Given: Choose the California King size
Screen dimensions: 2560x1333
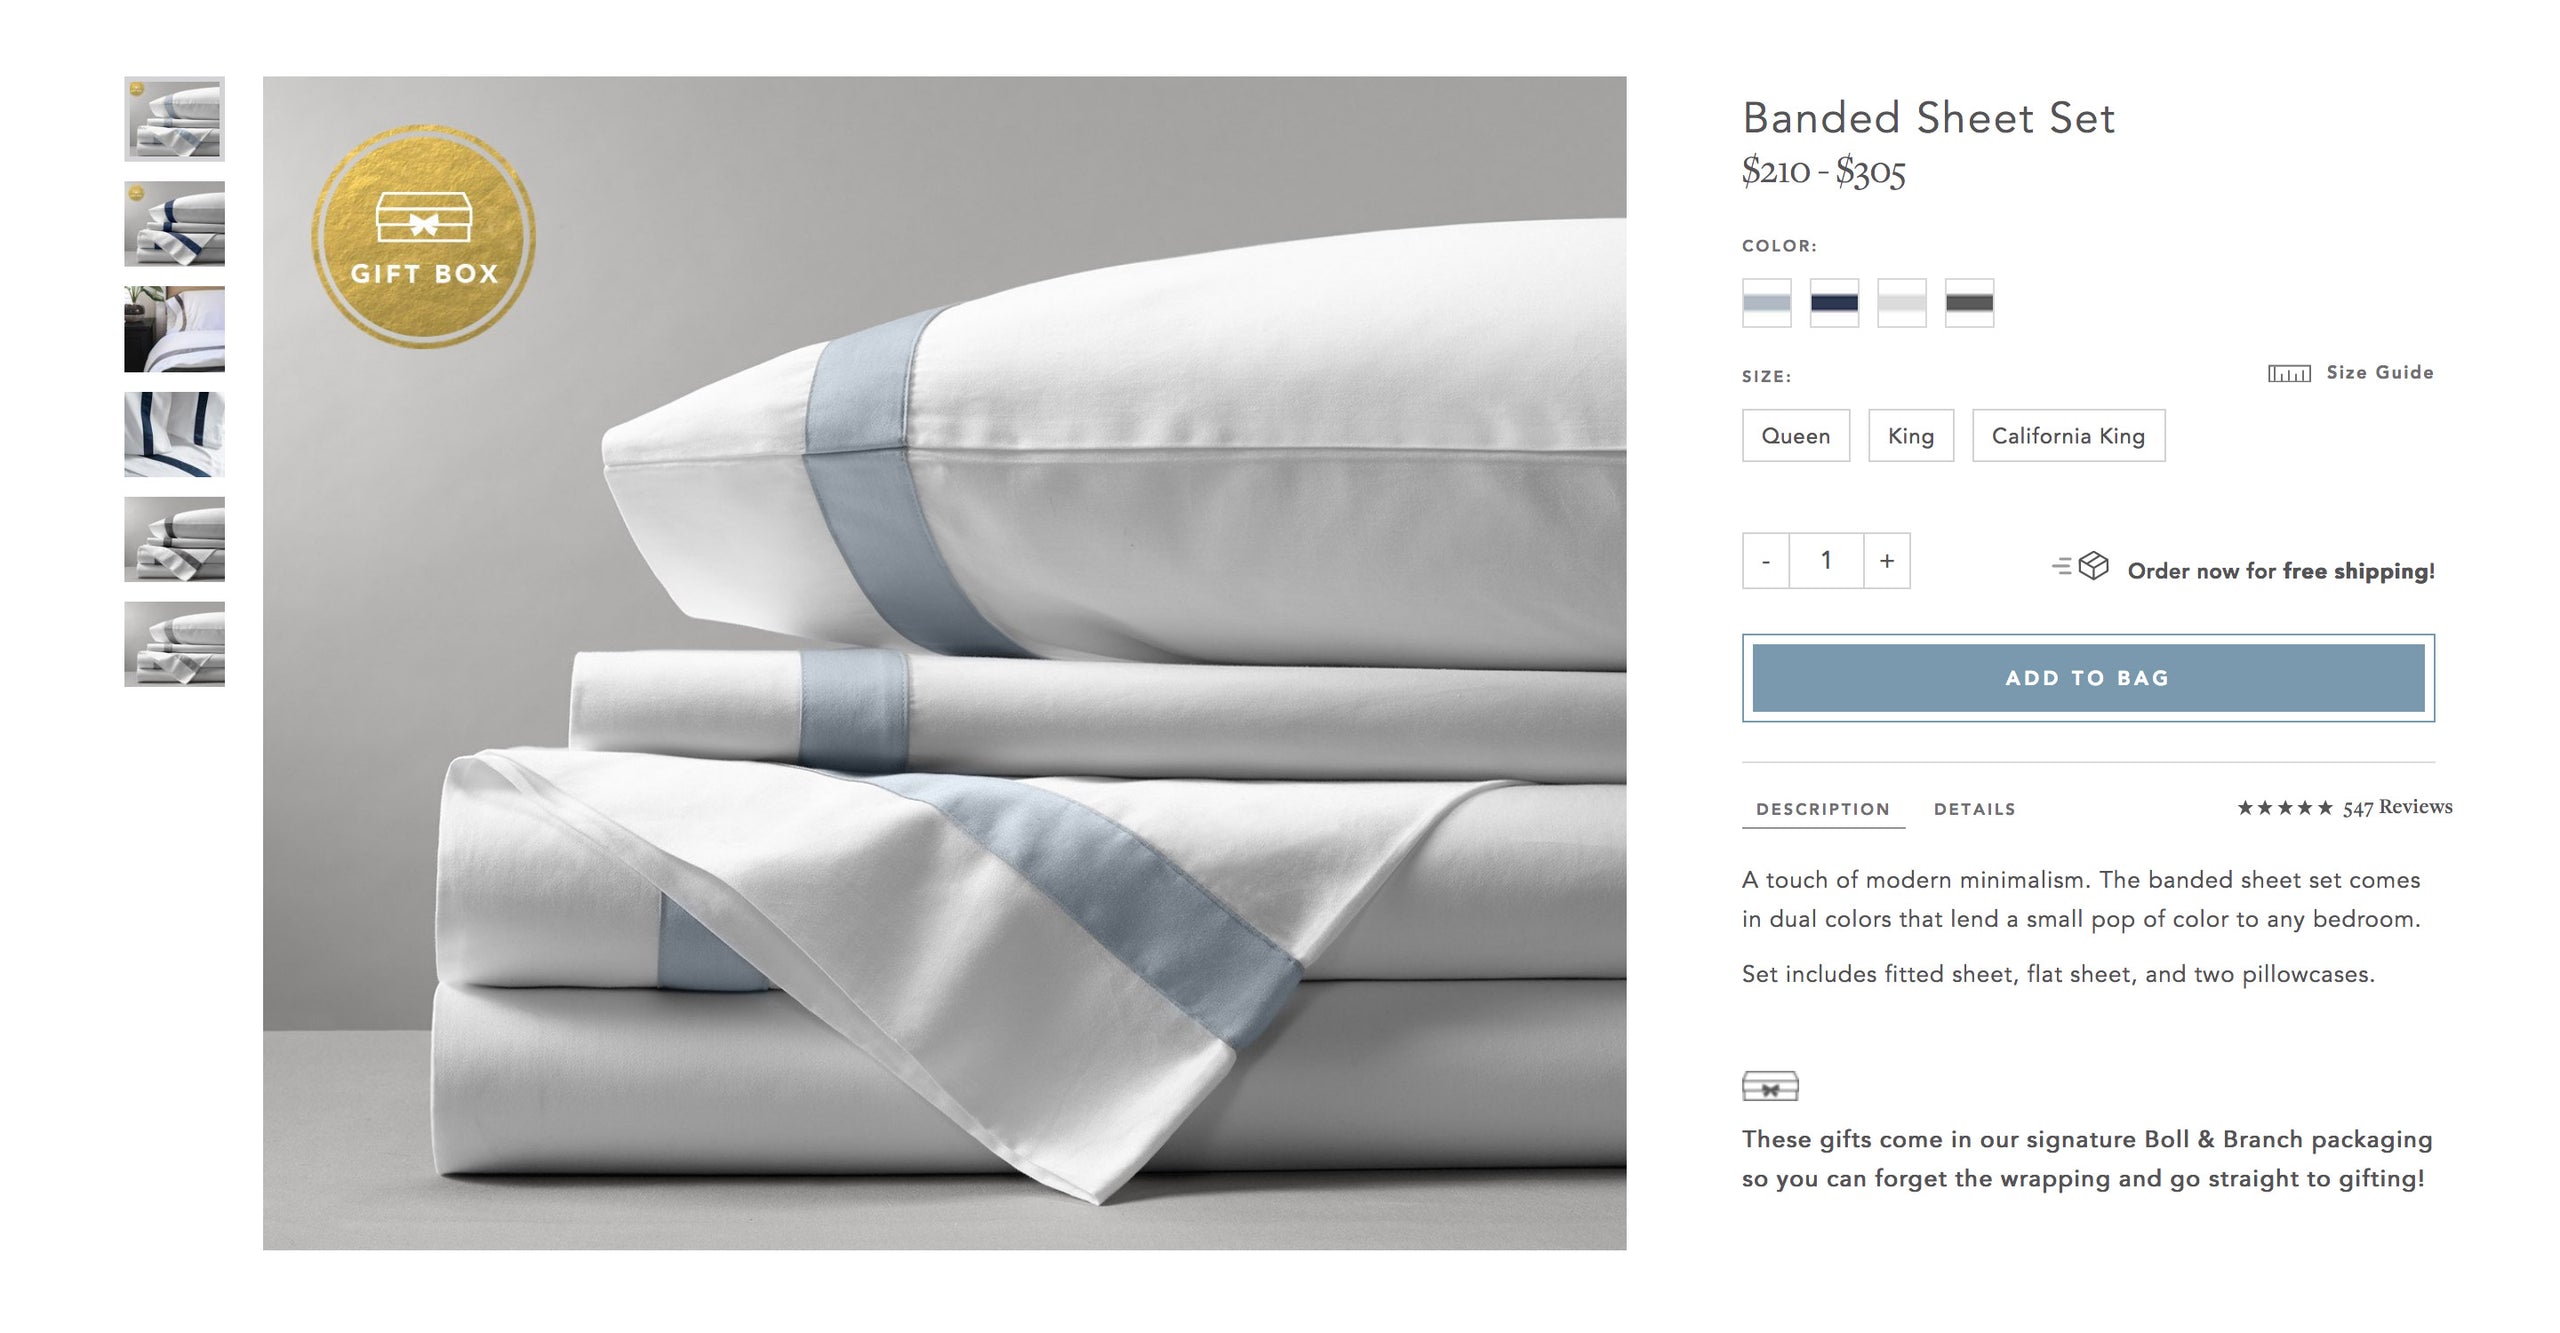Looking at the screenshot, I should click(2068, 436).
